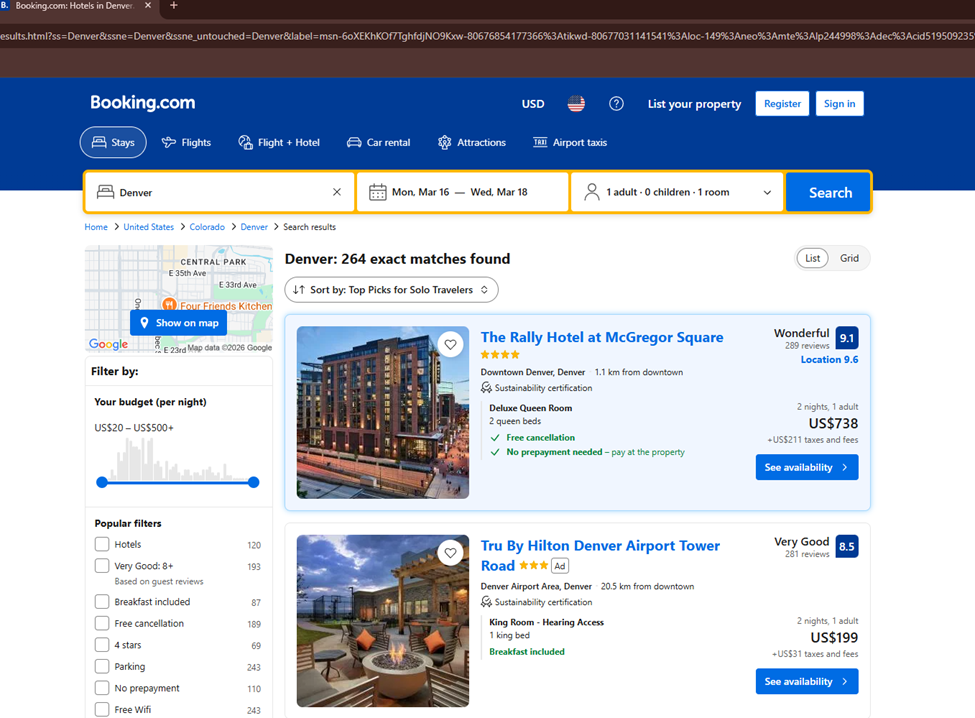Click the Home breadcrumb link
The height and width of the screenshot is (718, 975).
coord(96,227)
